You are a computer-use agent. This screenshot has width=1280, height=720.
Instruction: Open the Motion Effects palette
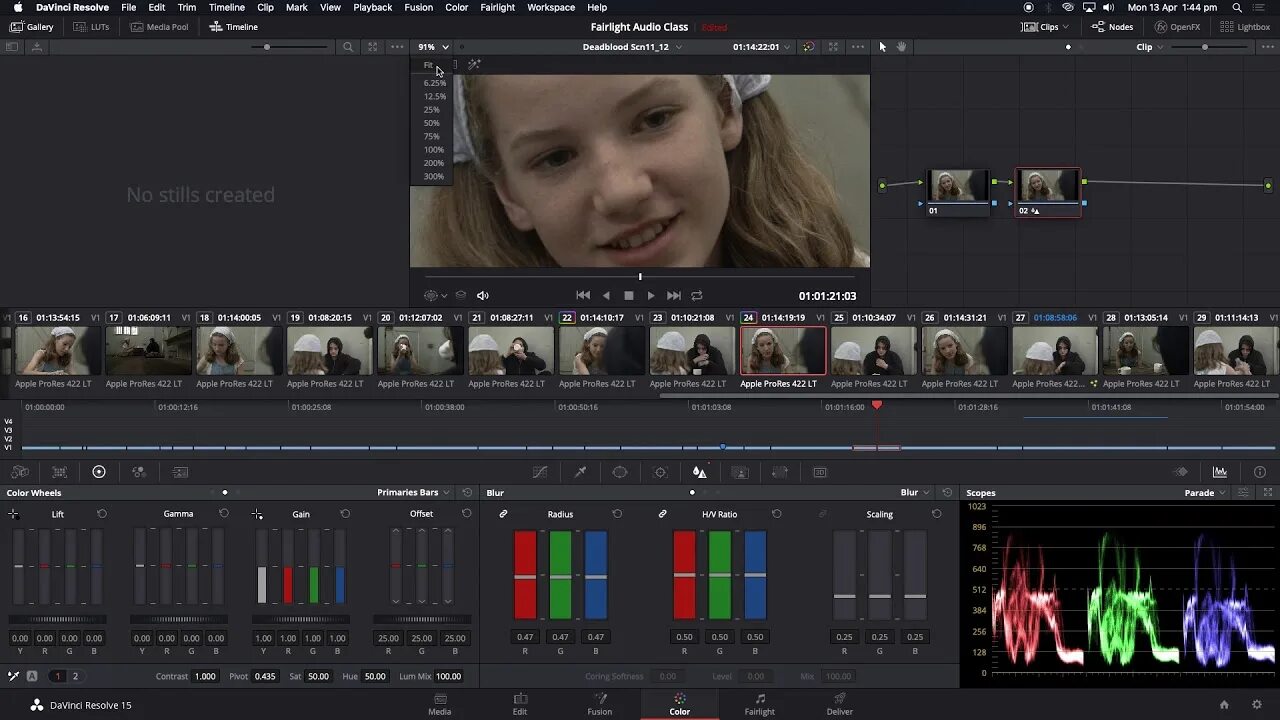click(x=180, y=472)
